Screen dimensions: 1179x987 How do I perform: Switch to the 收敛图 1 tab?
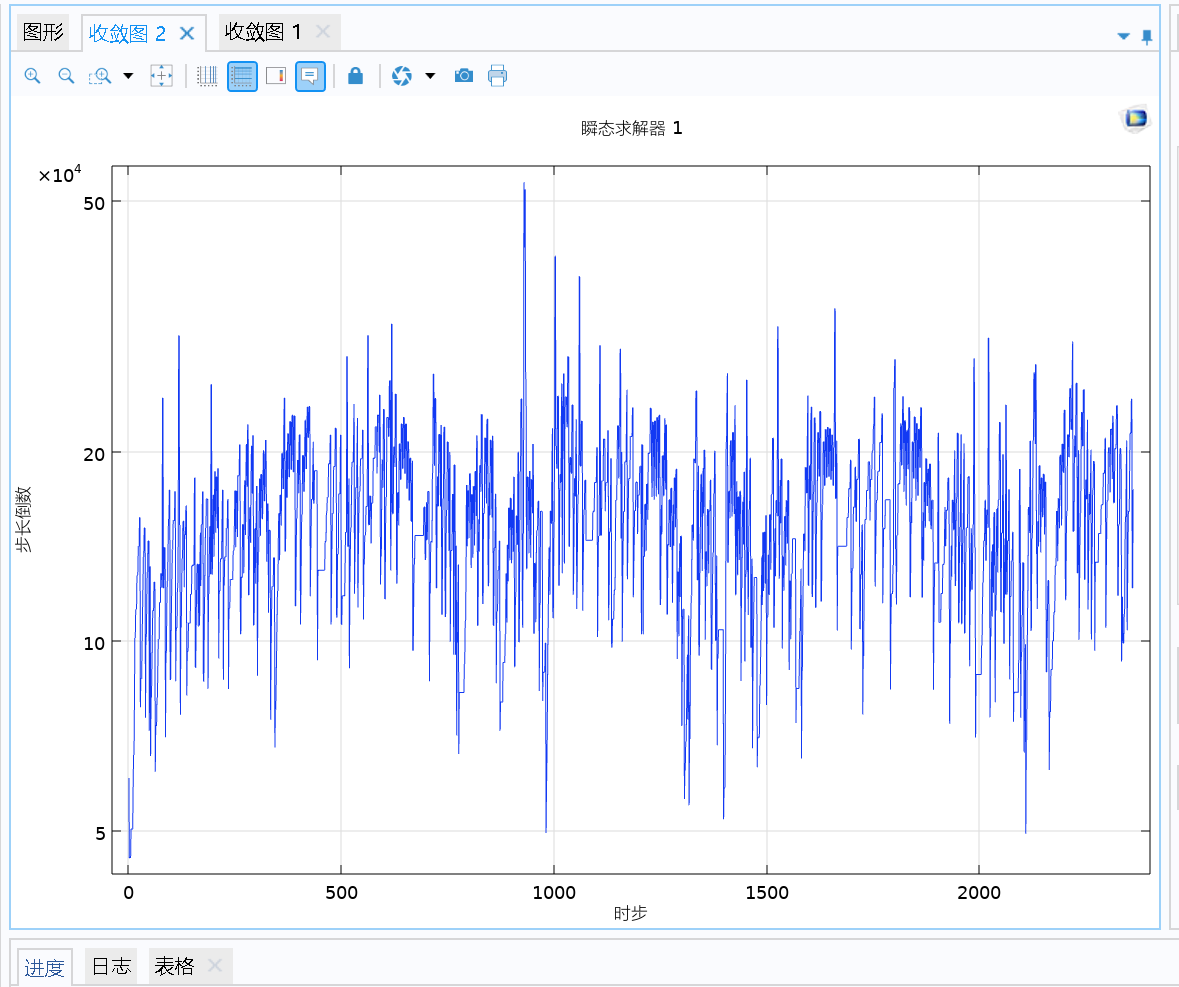(x=263, y=33)
